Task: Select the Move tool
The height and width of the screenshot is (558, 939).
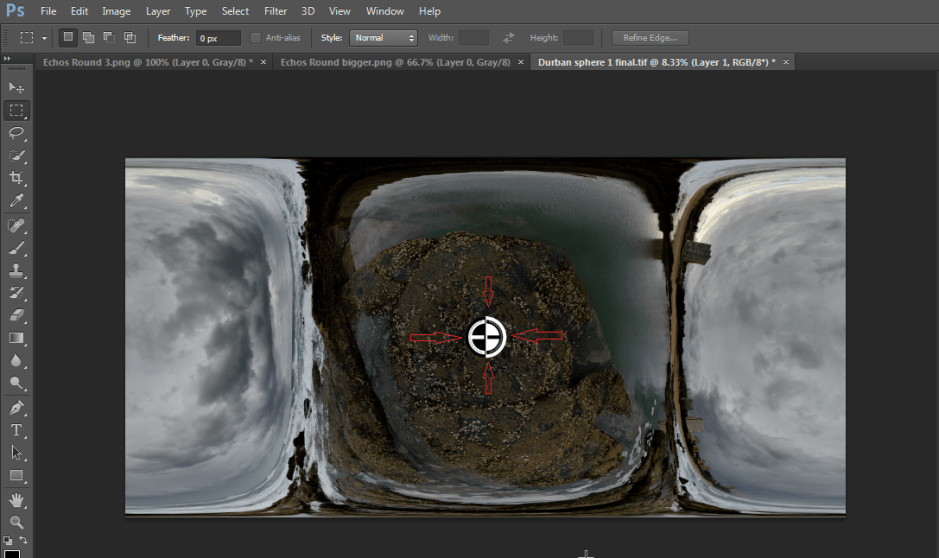Action: click(x=16, y=88)
